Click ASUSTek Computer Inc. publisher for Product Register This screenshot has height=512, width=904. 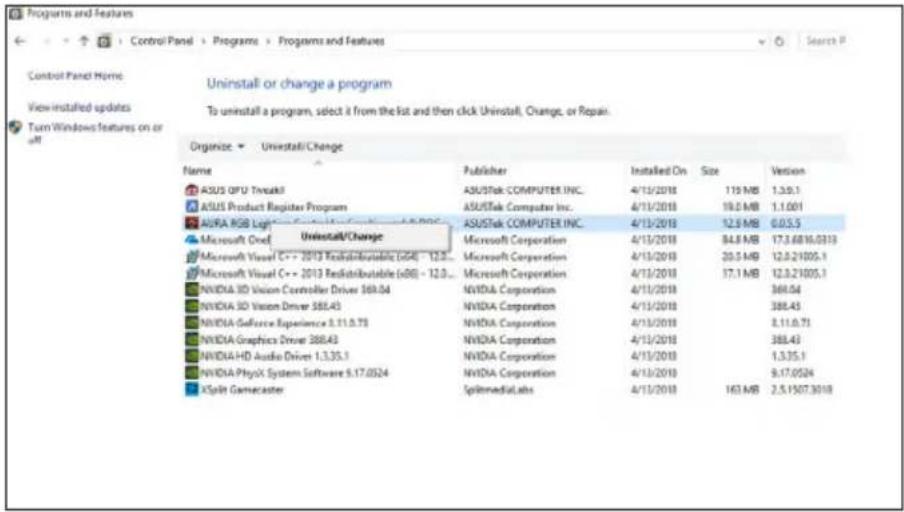518,206
